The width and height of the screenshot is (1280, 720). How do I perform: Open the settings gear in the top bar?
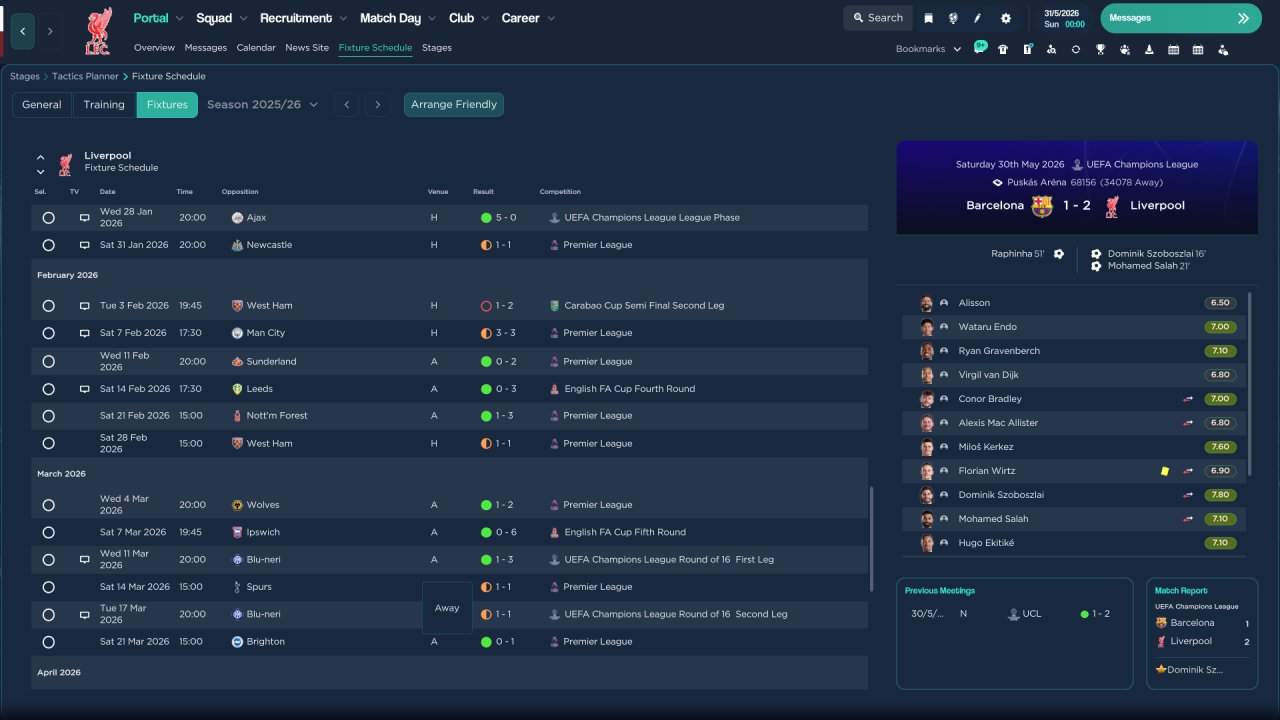1006,18
